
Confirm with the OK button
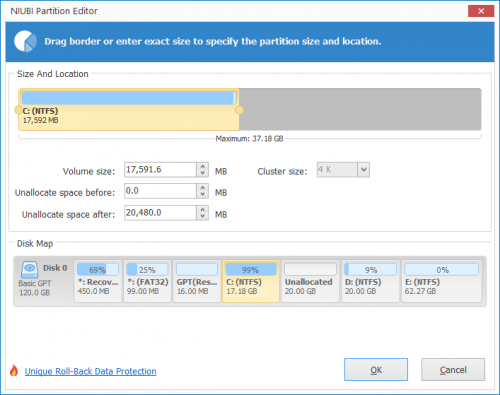pos(376,369)
